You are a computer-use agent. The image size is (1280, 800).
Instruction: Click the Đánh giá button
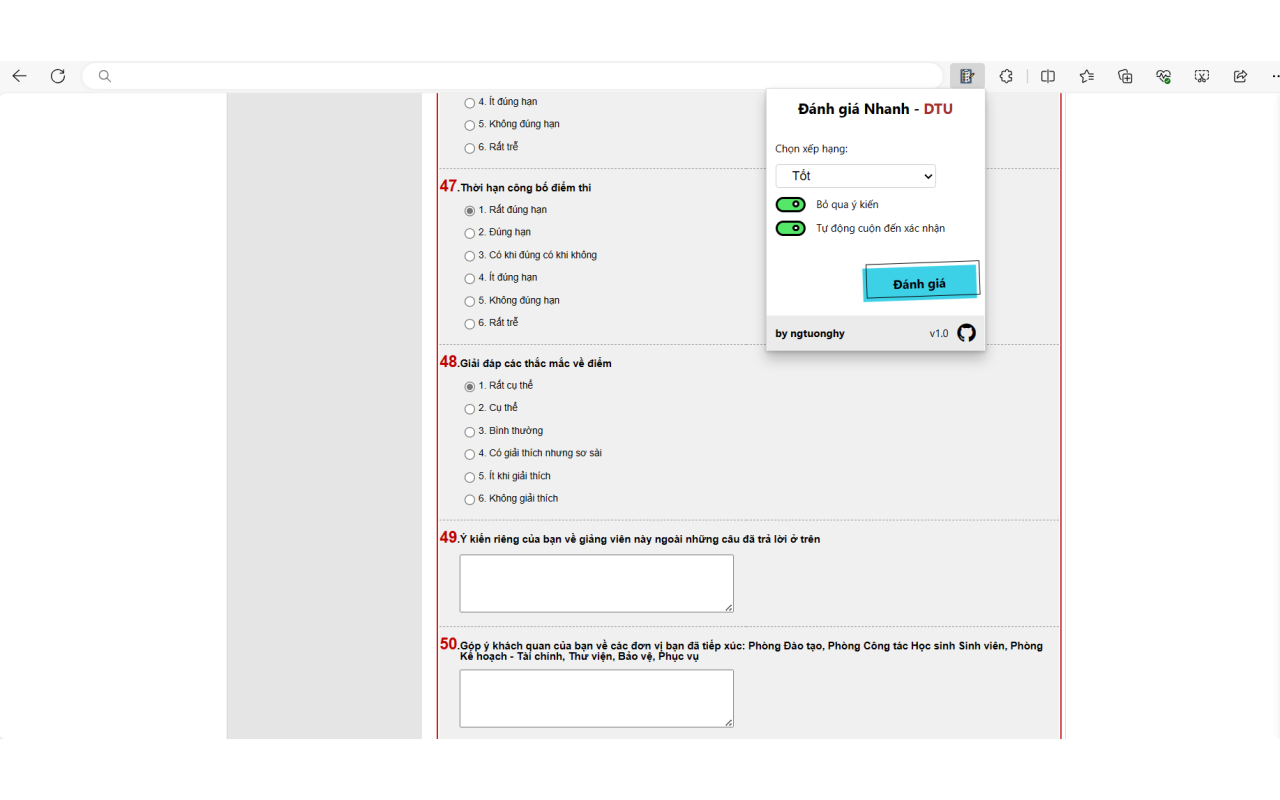click(x=920, y=283)
